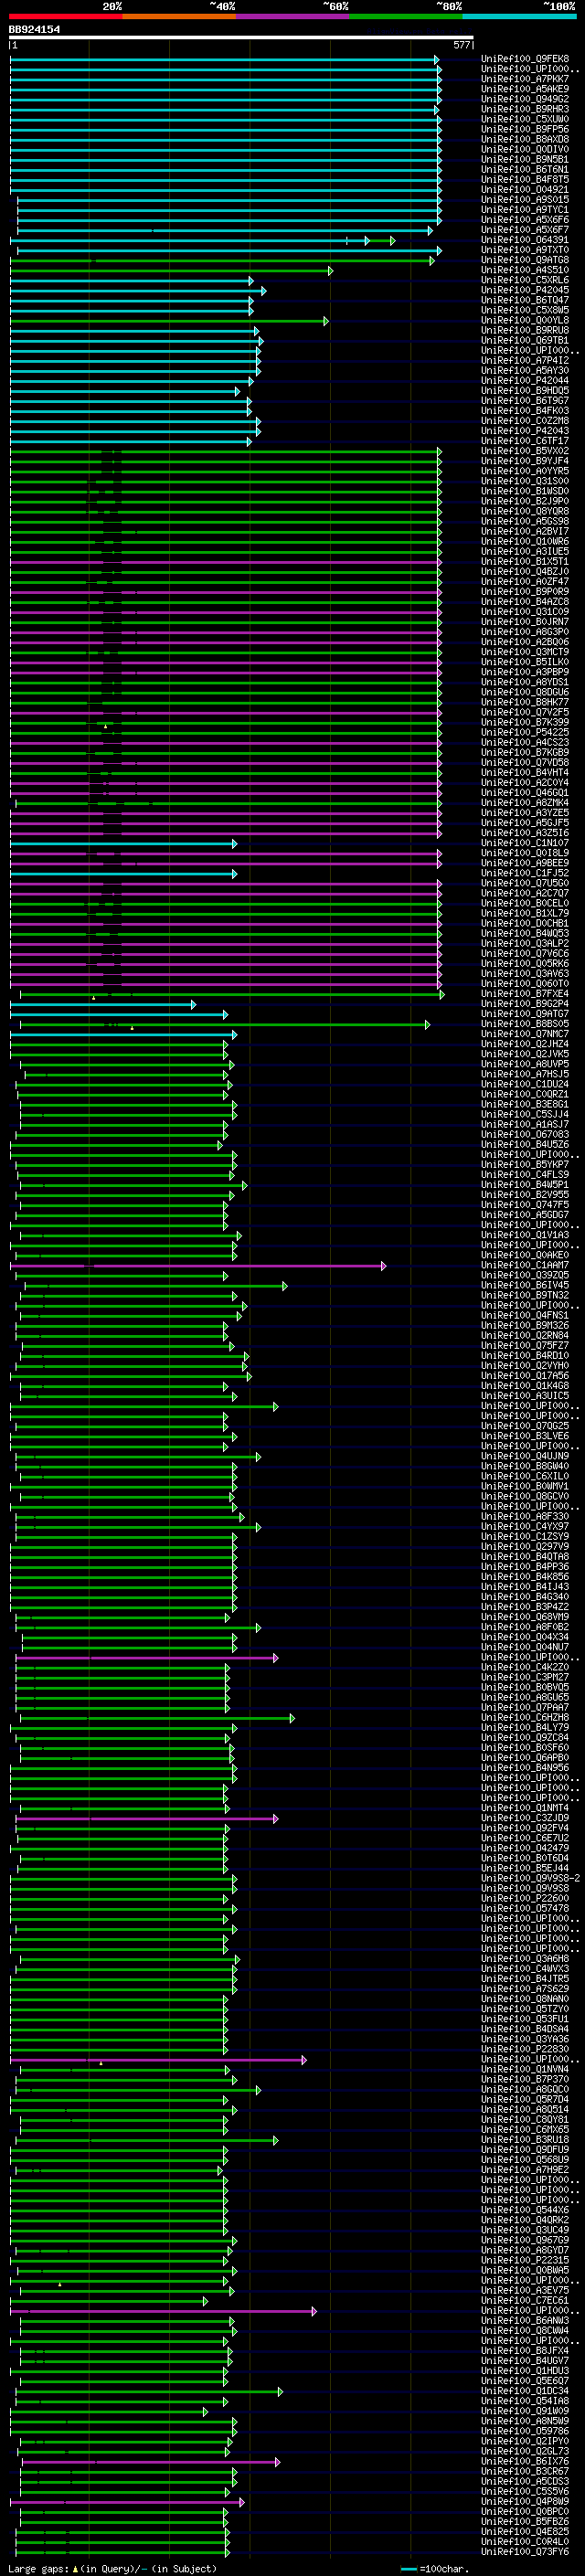The width and height of the screenshot is (585, 2576).
Task: Select hit label UniRef100_C6TF17
Action: click(525, 441)
